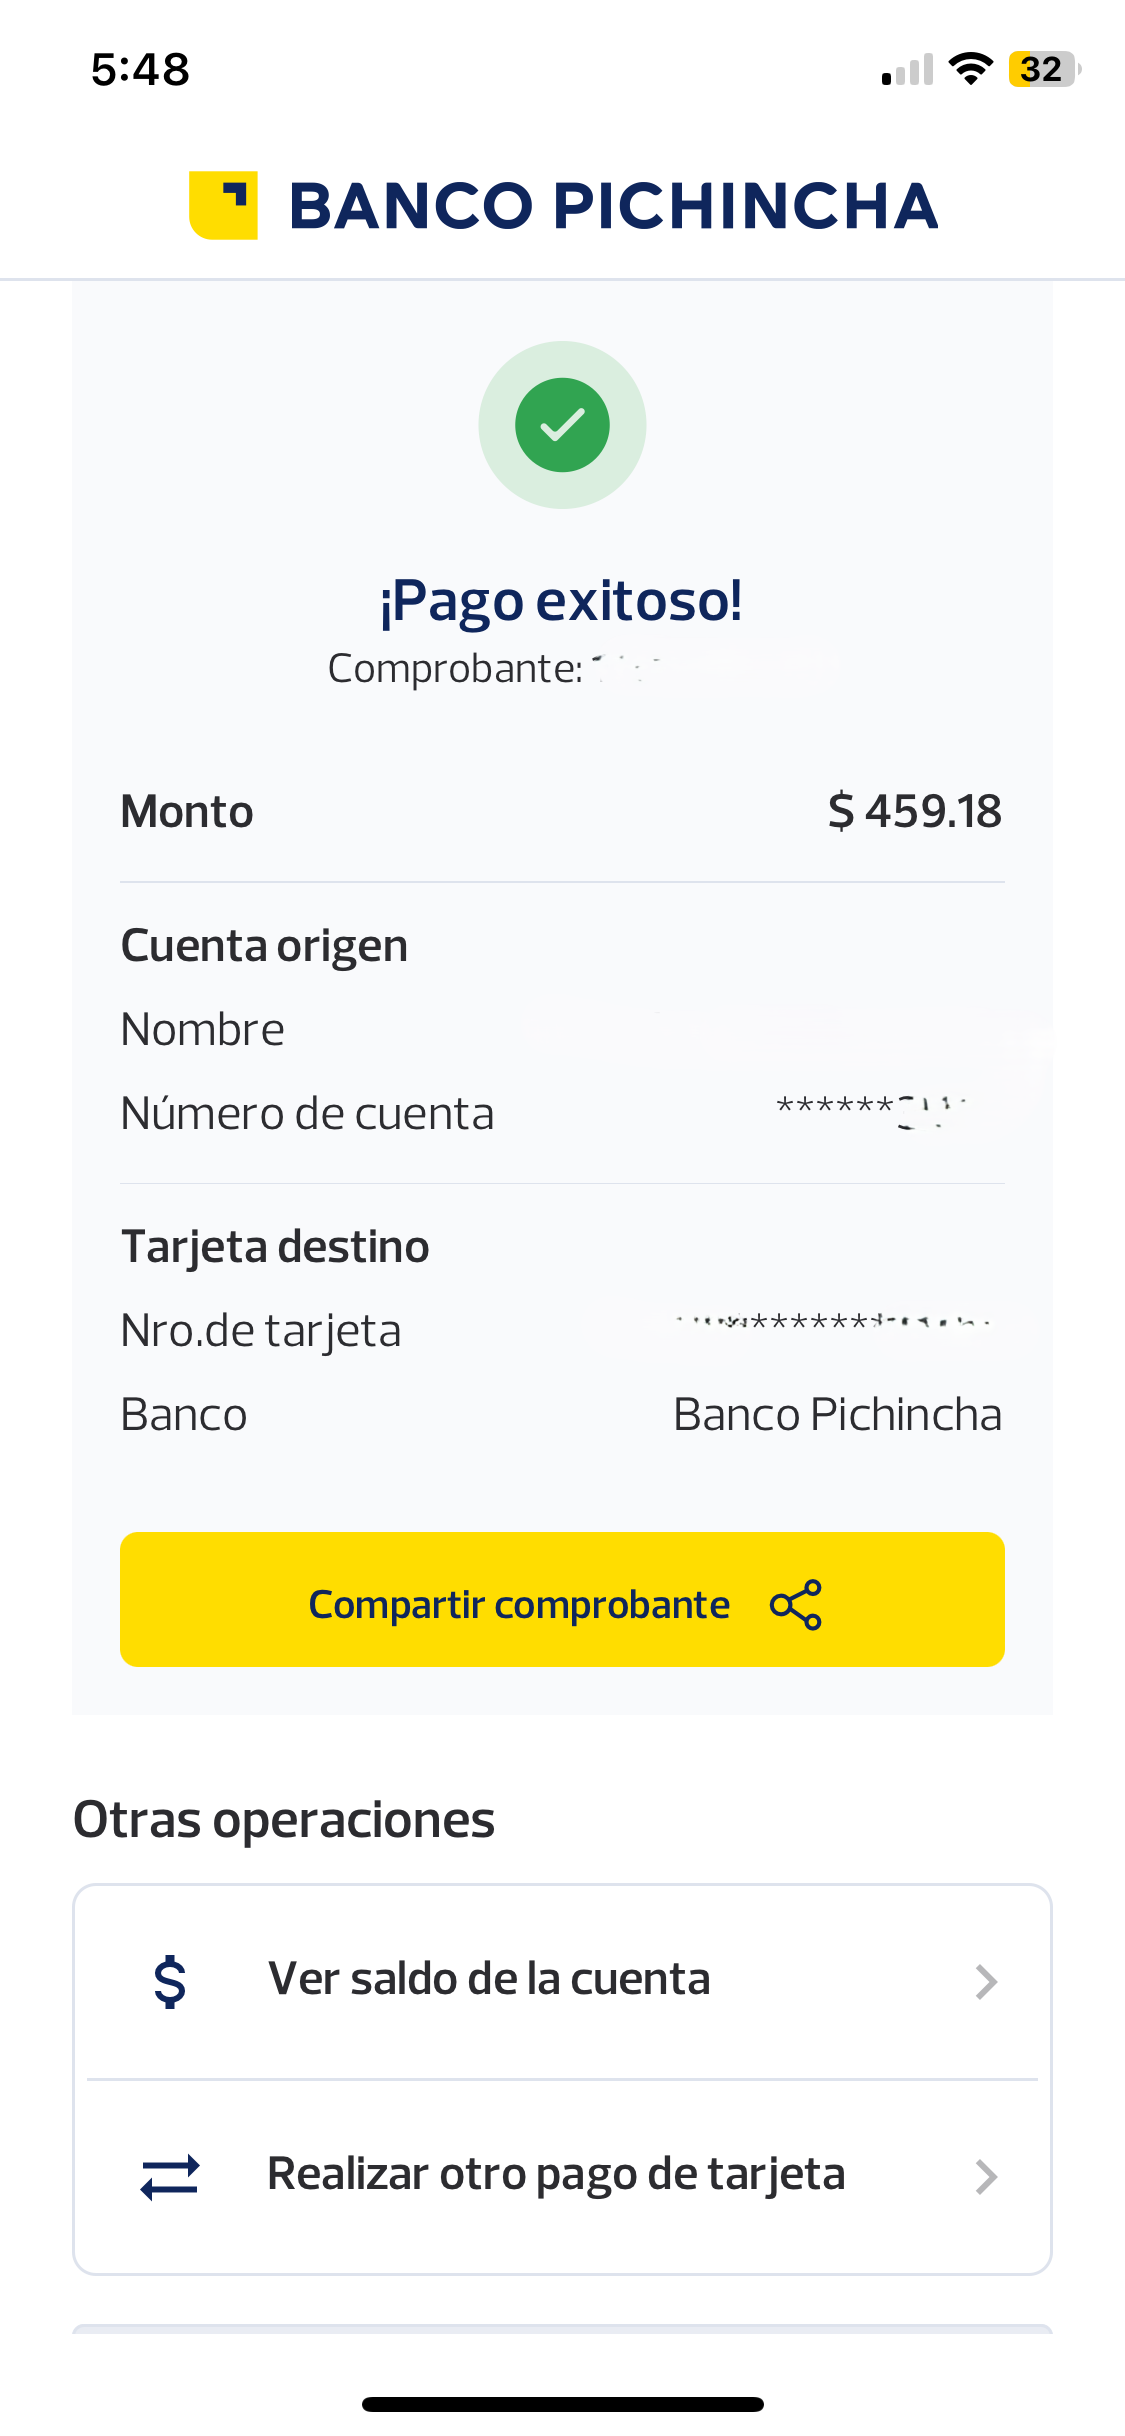The height and width of the screenshot is (2436, 1125).
Task: Tap the green success checkmark icon
Action: (x=562, y=425)
